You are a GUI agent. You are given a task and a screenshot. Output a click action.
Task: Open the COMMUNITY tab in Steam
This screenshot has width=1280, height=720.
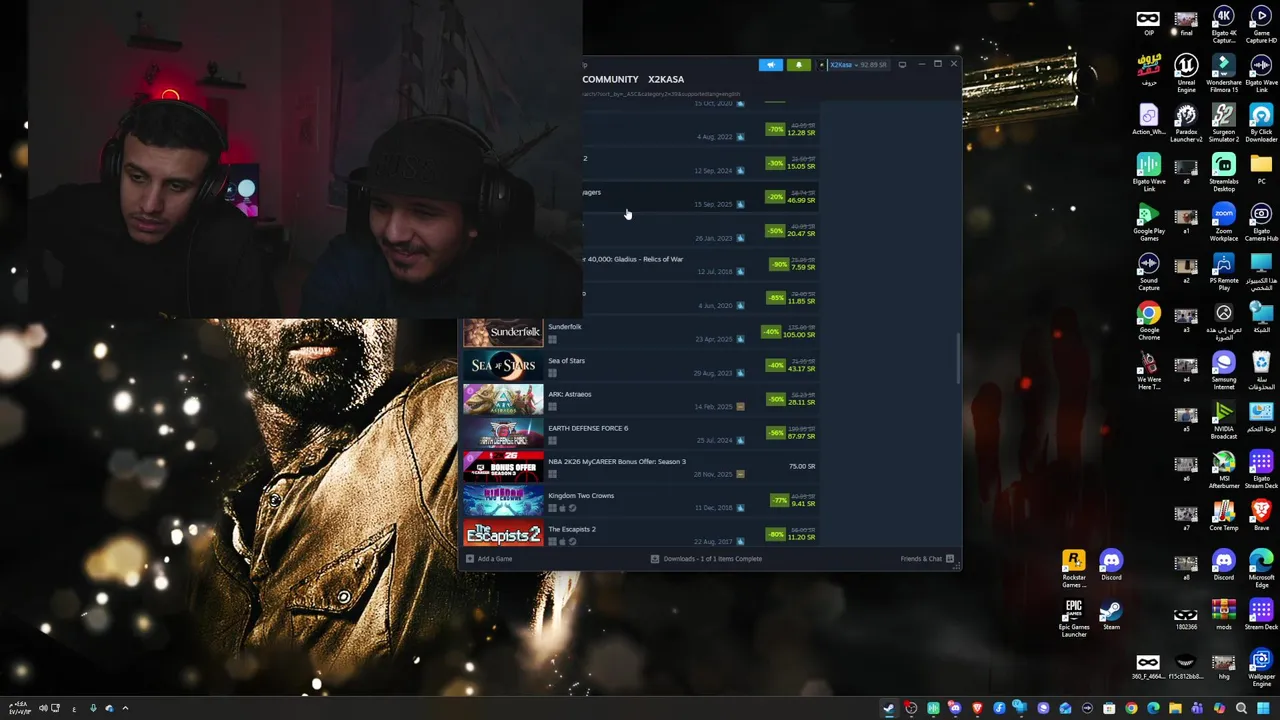(610, 79)
